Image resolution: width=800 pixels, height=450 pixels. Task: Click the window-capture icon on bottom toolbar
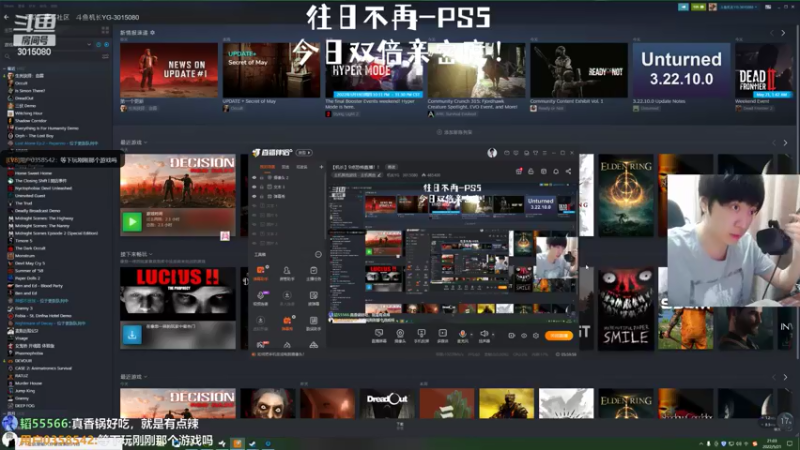pyautogui.click(x=421, y=333)
